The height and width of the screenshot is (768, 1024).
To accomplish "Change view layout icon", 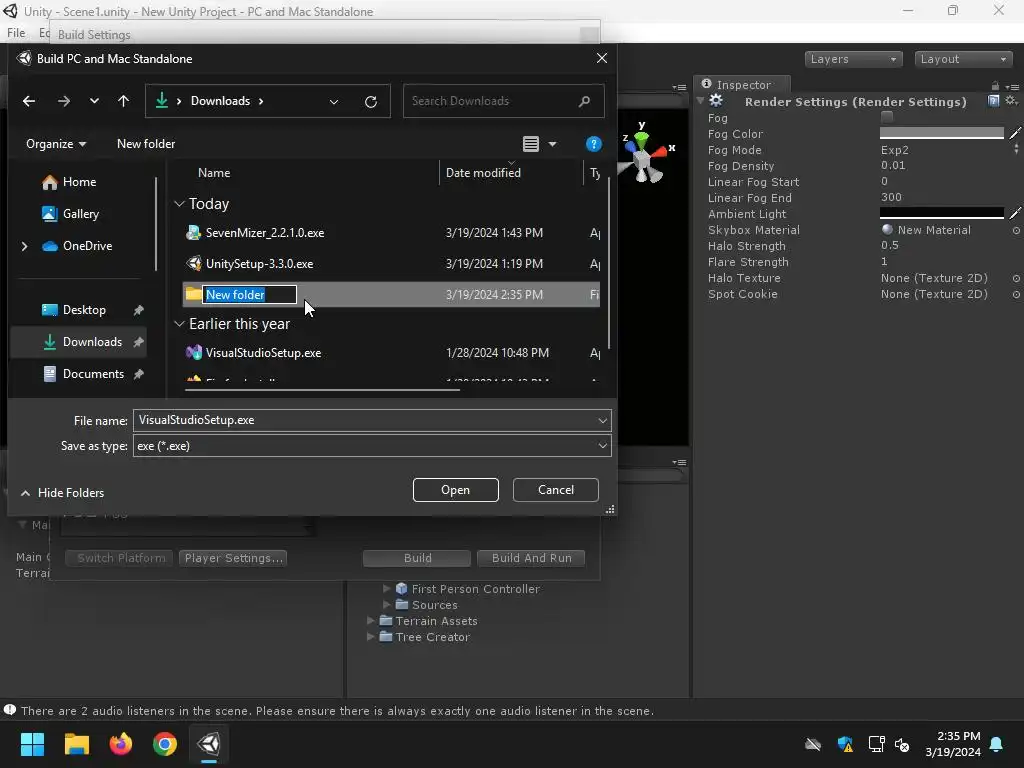I will (x=531, y=144).
